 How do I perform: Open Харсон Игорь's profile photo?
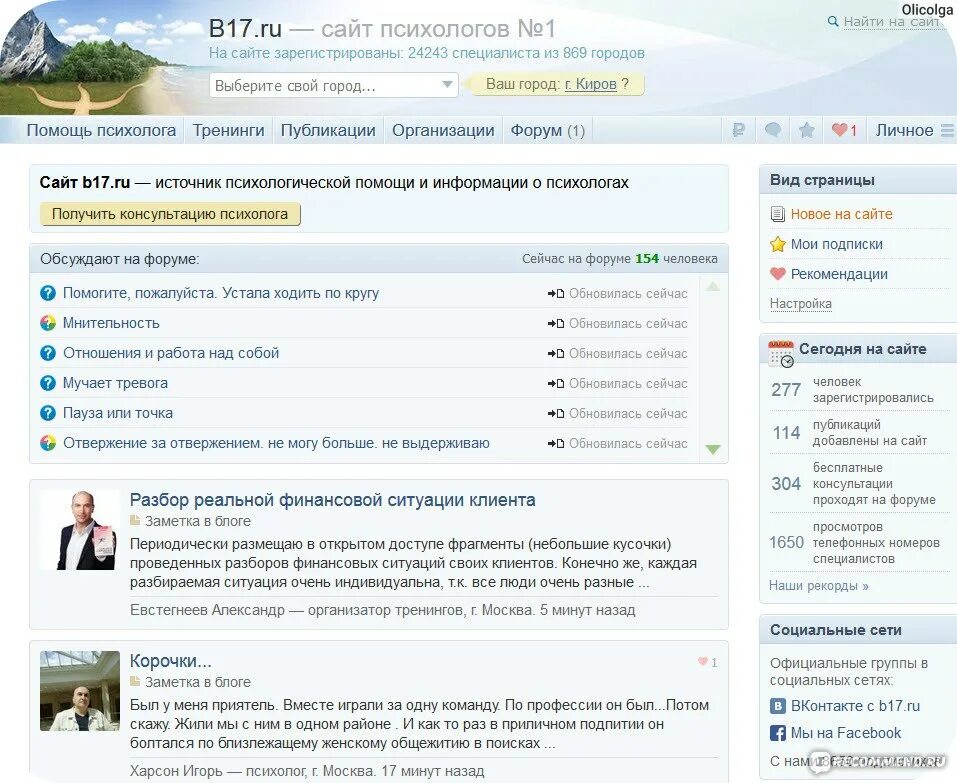[x=80, y=691]
